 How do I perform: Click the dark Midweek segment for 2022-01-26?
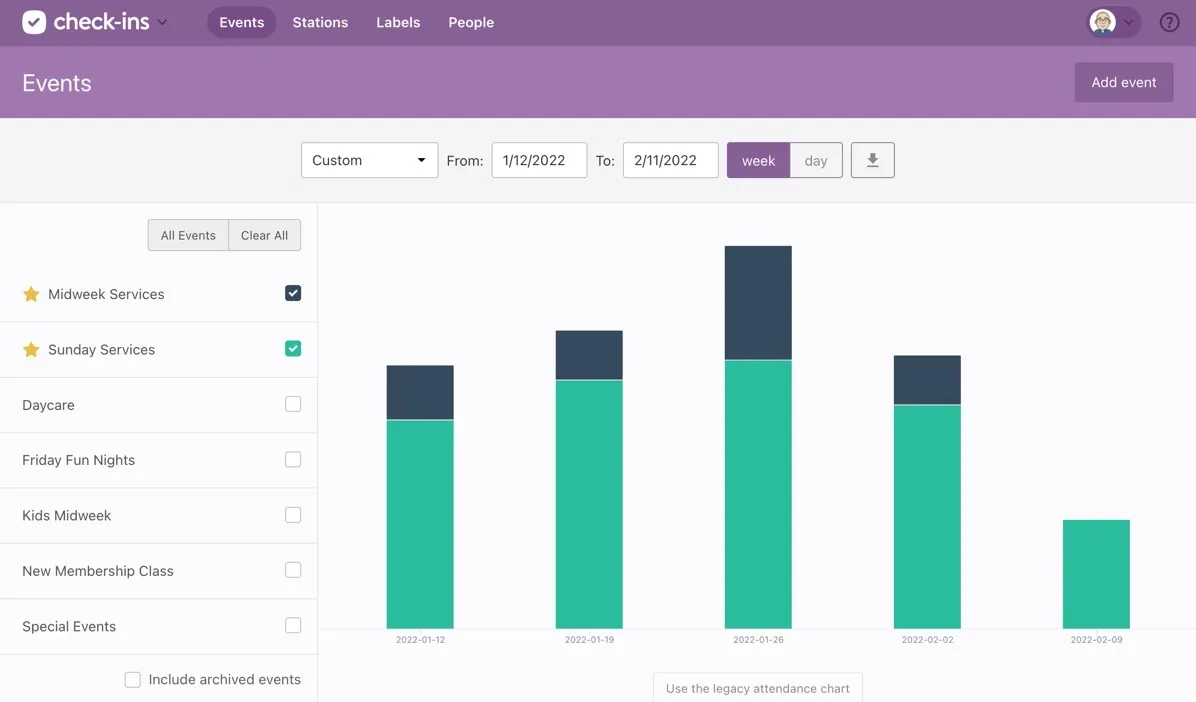[758, 302]
